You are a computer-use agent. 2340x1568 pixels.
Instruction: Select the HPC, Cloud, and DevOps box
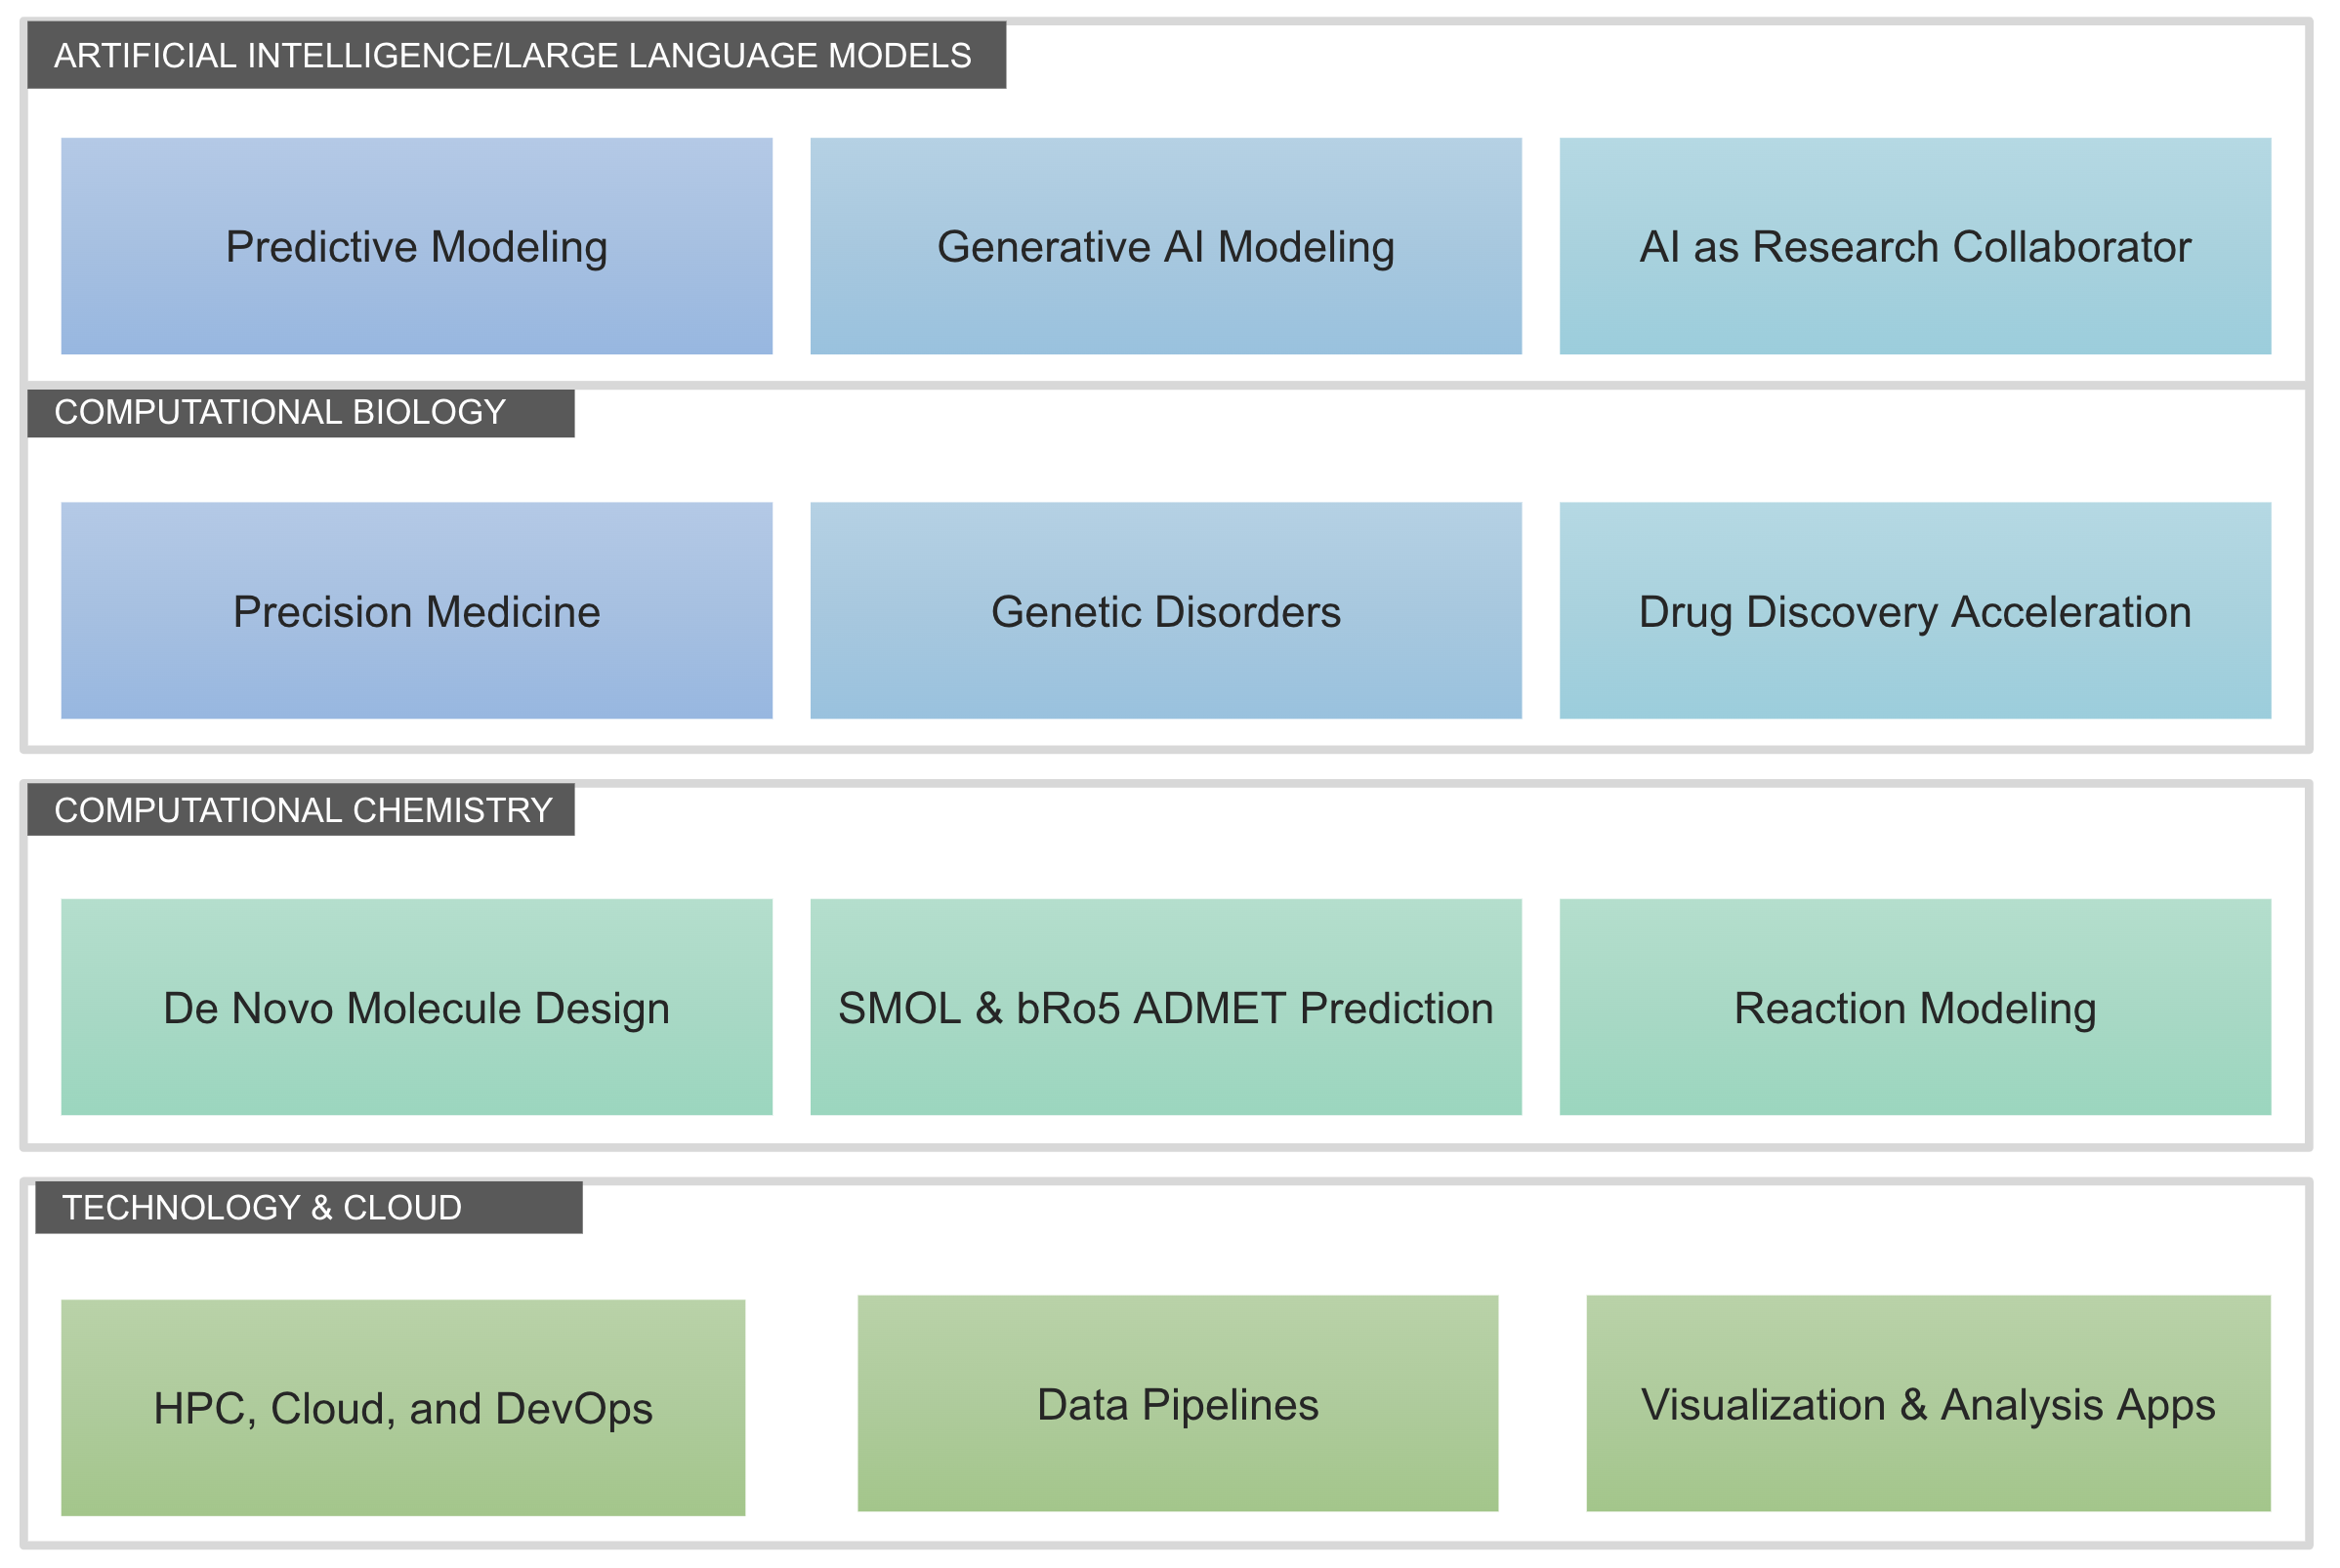pyautogui.click(x=402, y=1408)
